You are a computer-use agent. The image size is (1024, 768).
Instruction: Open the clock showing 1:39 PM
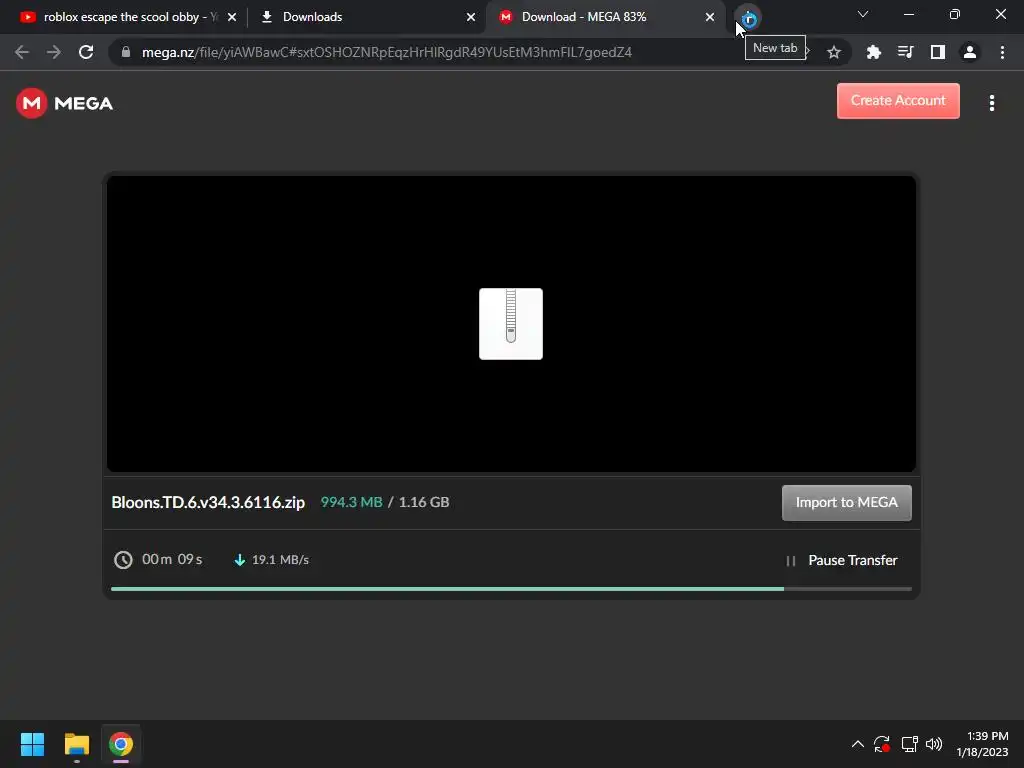click(982, 744)
